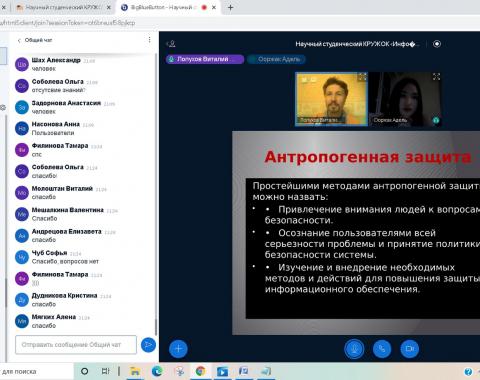Select the Сорокс Адель webcam video
Screen dimensions: 480x380
click(x=405, y=99)
